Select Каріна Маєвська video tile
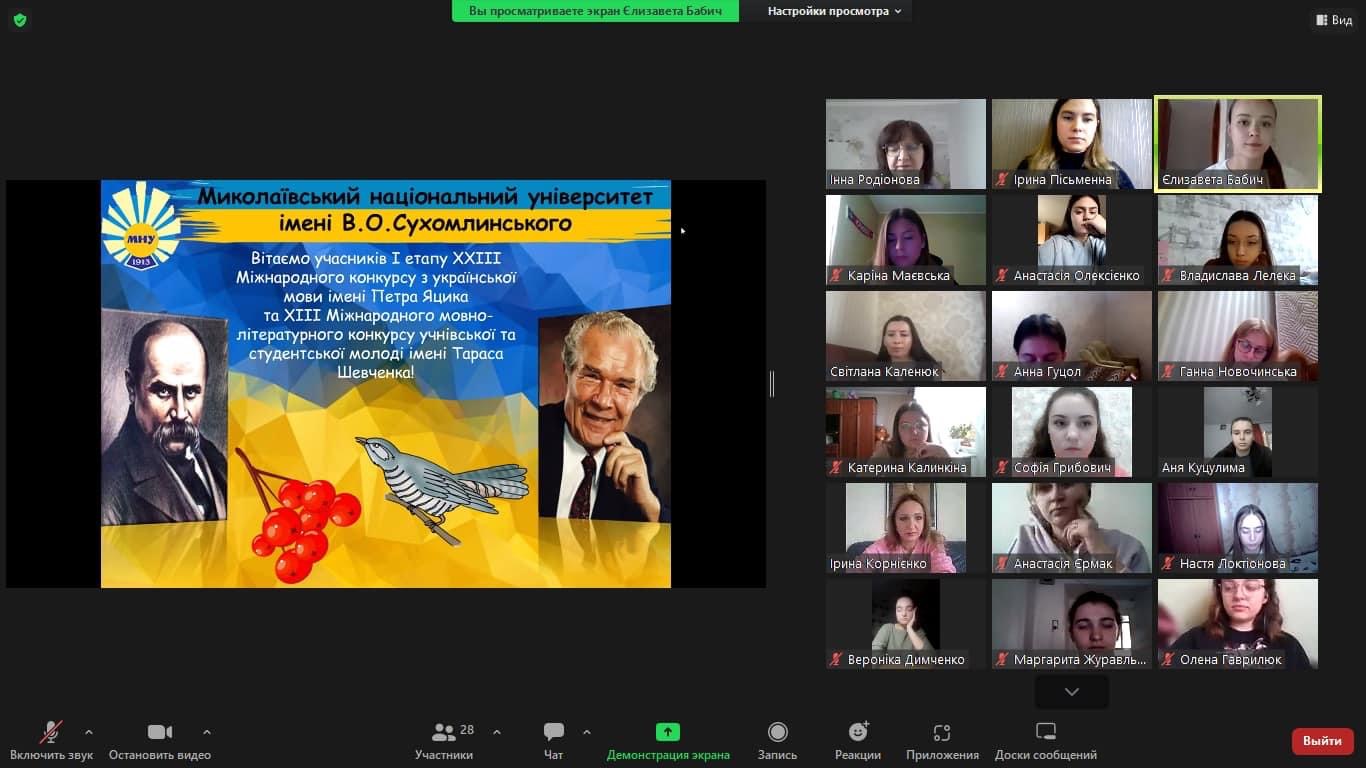The width and height of the screenshot is (1366, 768). click(x=906, y=240)
